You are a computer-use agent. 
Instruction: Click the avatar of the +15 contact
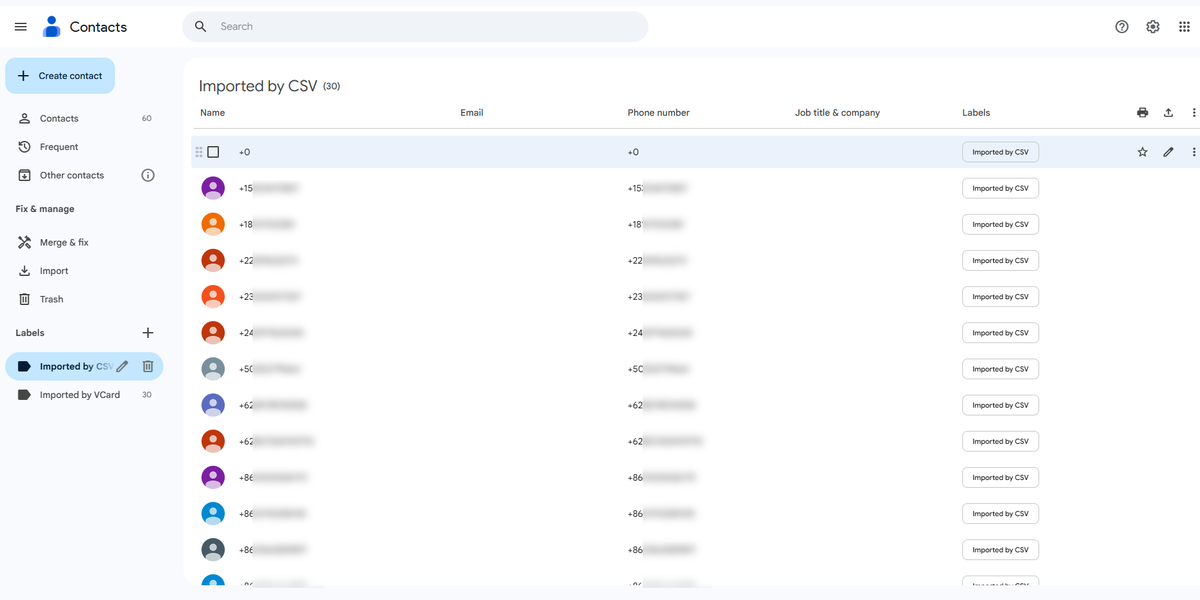point(213,188)
